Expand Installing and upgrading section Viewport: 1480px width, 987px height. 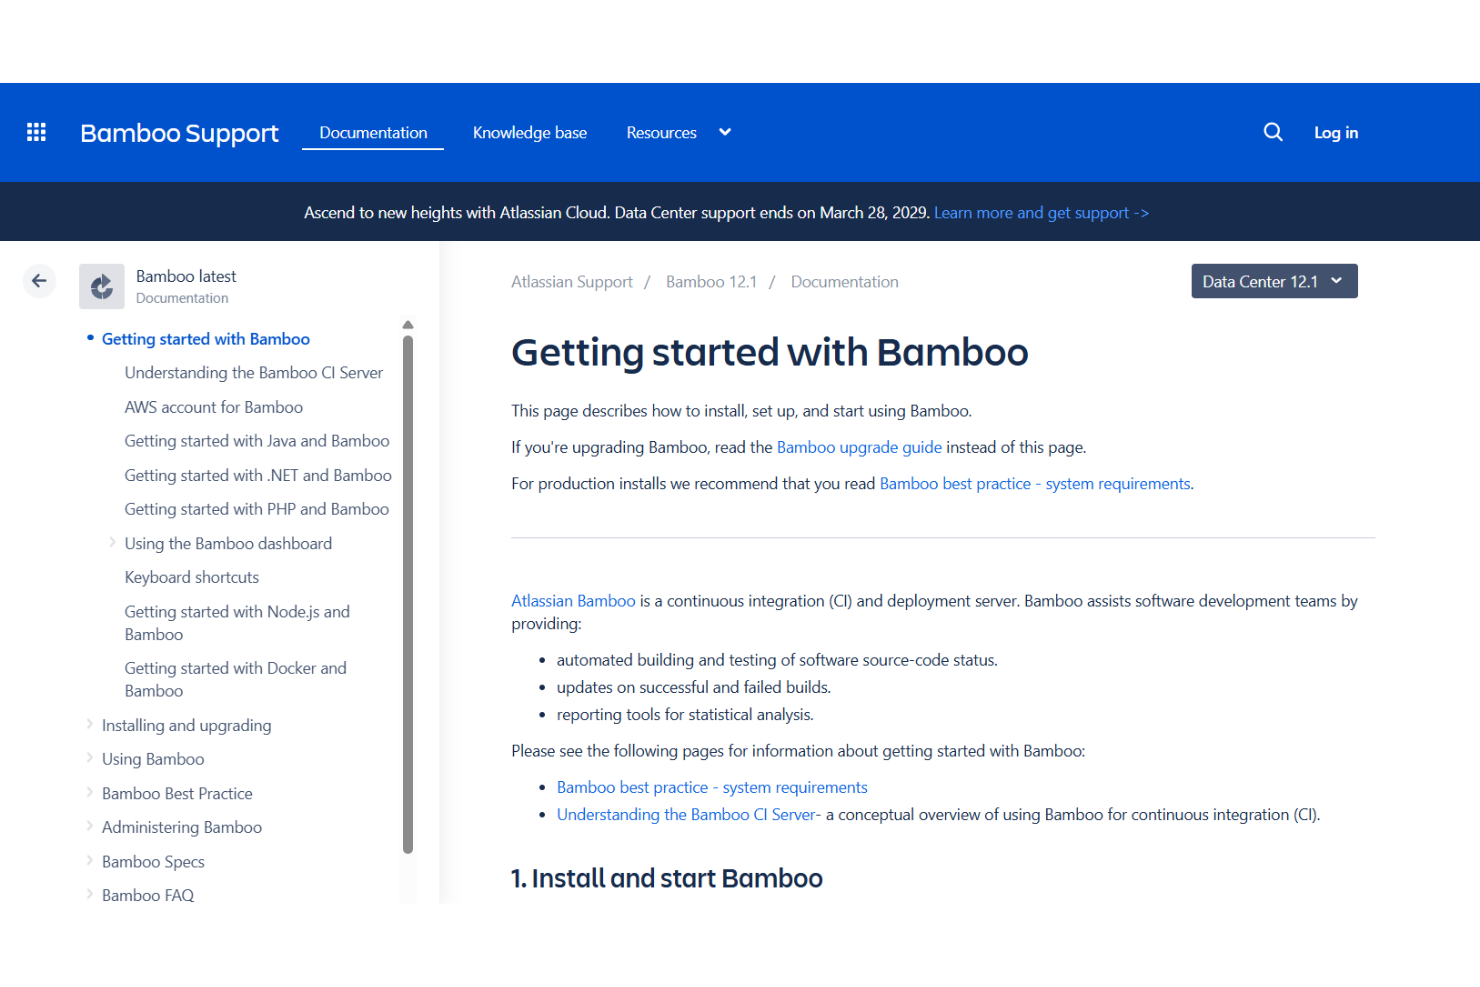89,724
